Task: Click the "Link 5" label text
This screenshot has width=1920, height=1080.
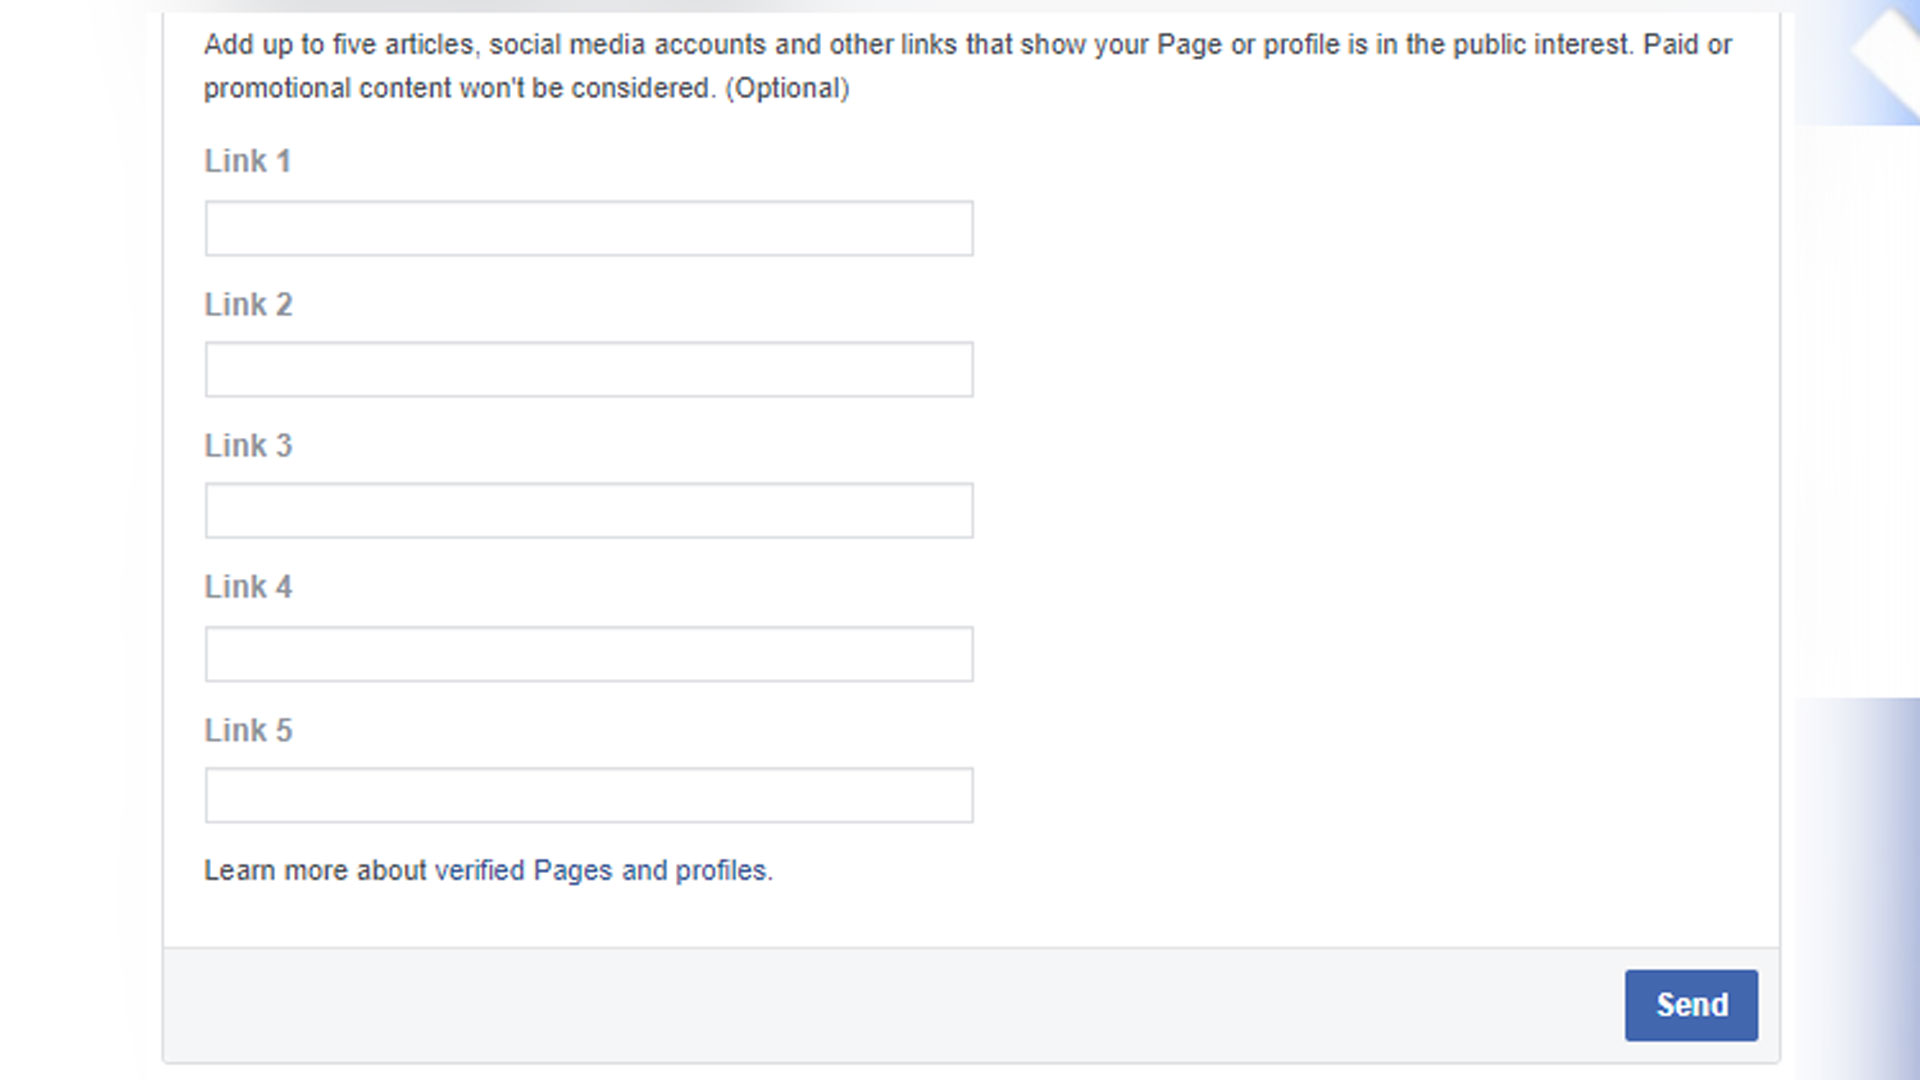Action: click(248, 730)
